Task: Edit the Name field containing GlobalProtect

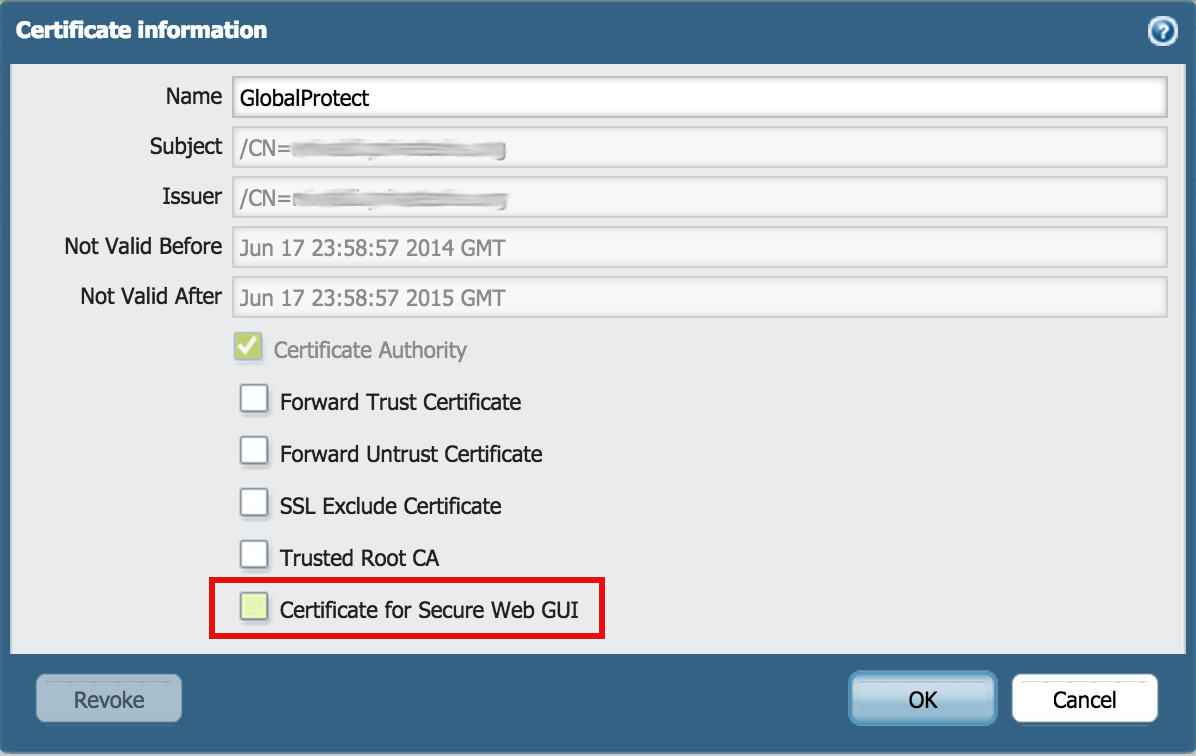Action: 699,98
